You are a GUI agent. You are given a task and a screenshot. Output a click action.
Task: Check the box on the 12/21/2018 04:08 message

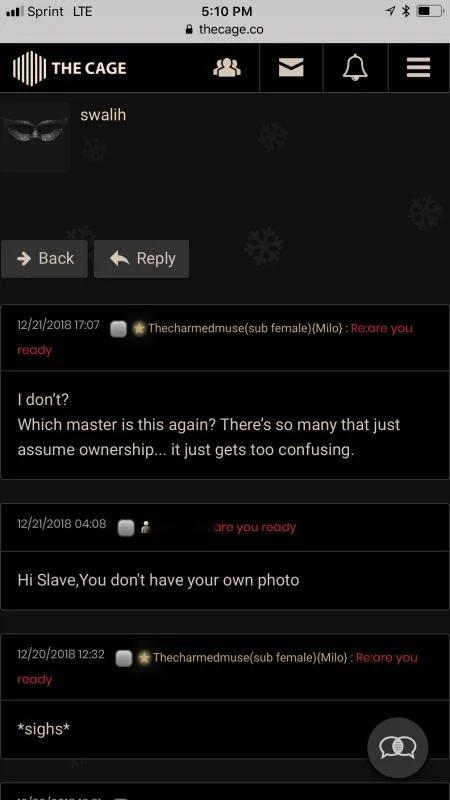126,528
